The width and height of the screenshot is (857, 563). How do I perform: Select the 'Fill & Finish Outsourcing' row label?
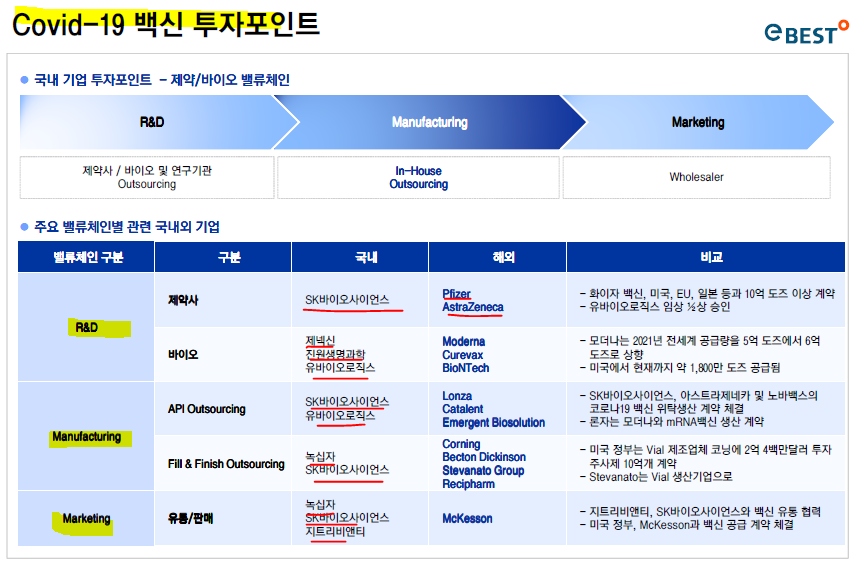(x=226, y=464)
